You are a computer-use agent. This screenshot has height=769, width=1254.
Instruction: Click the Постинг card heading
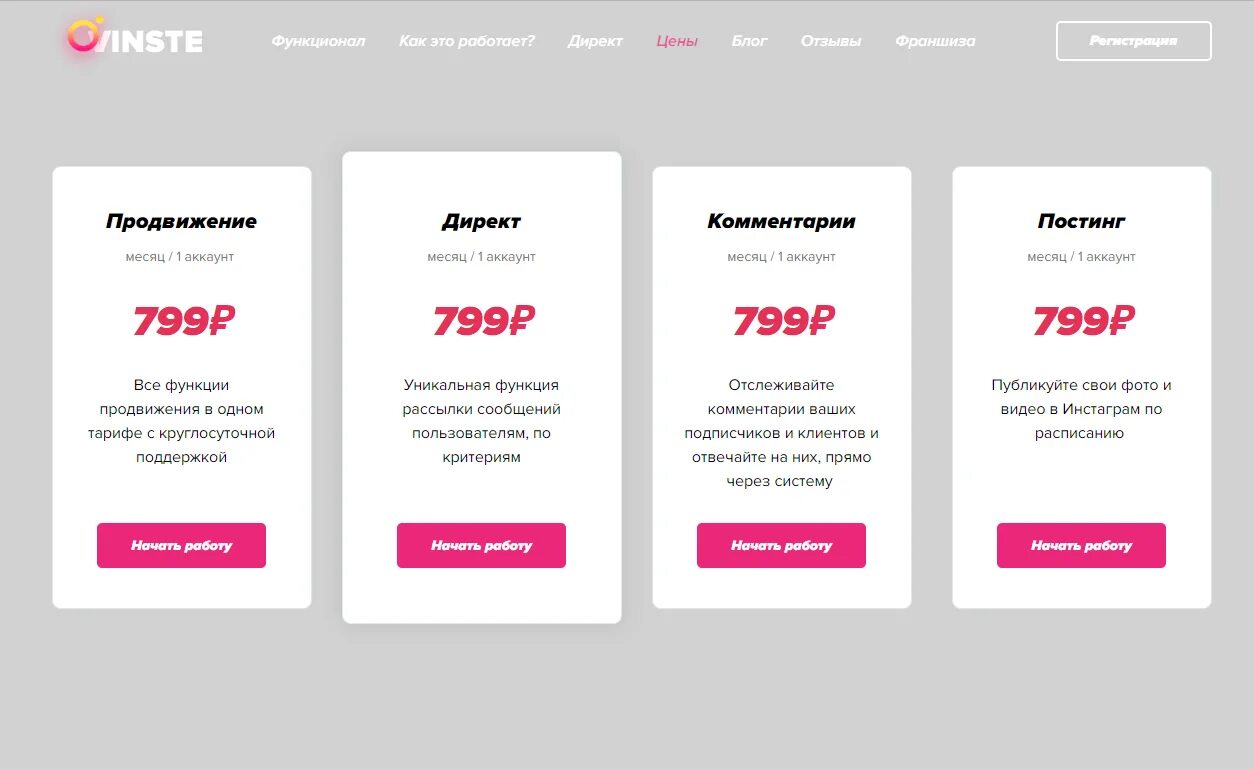pyautogui.click(x=1081, y=221)
